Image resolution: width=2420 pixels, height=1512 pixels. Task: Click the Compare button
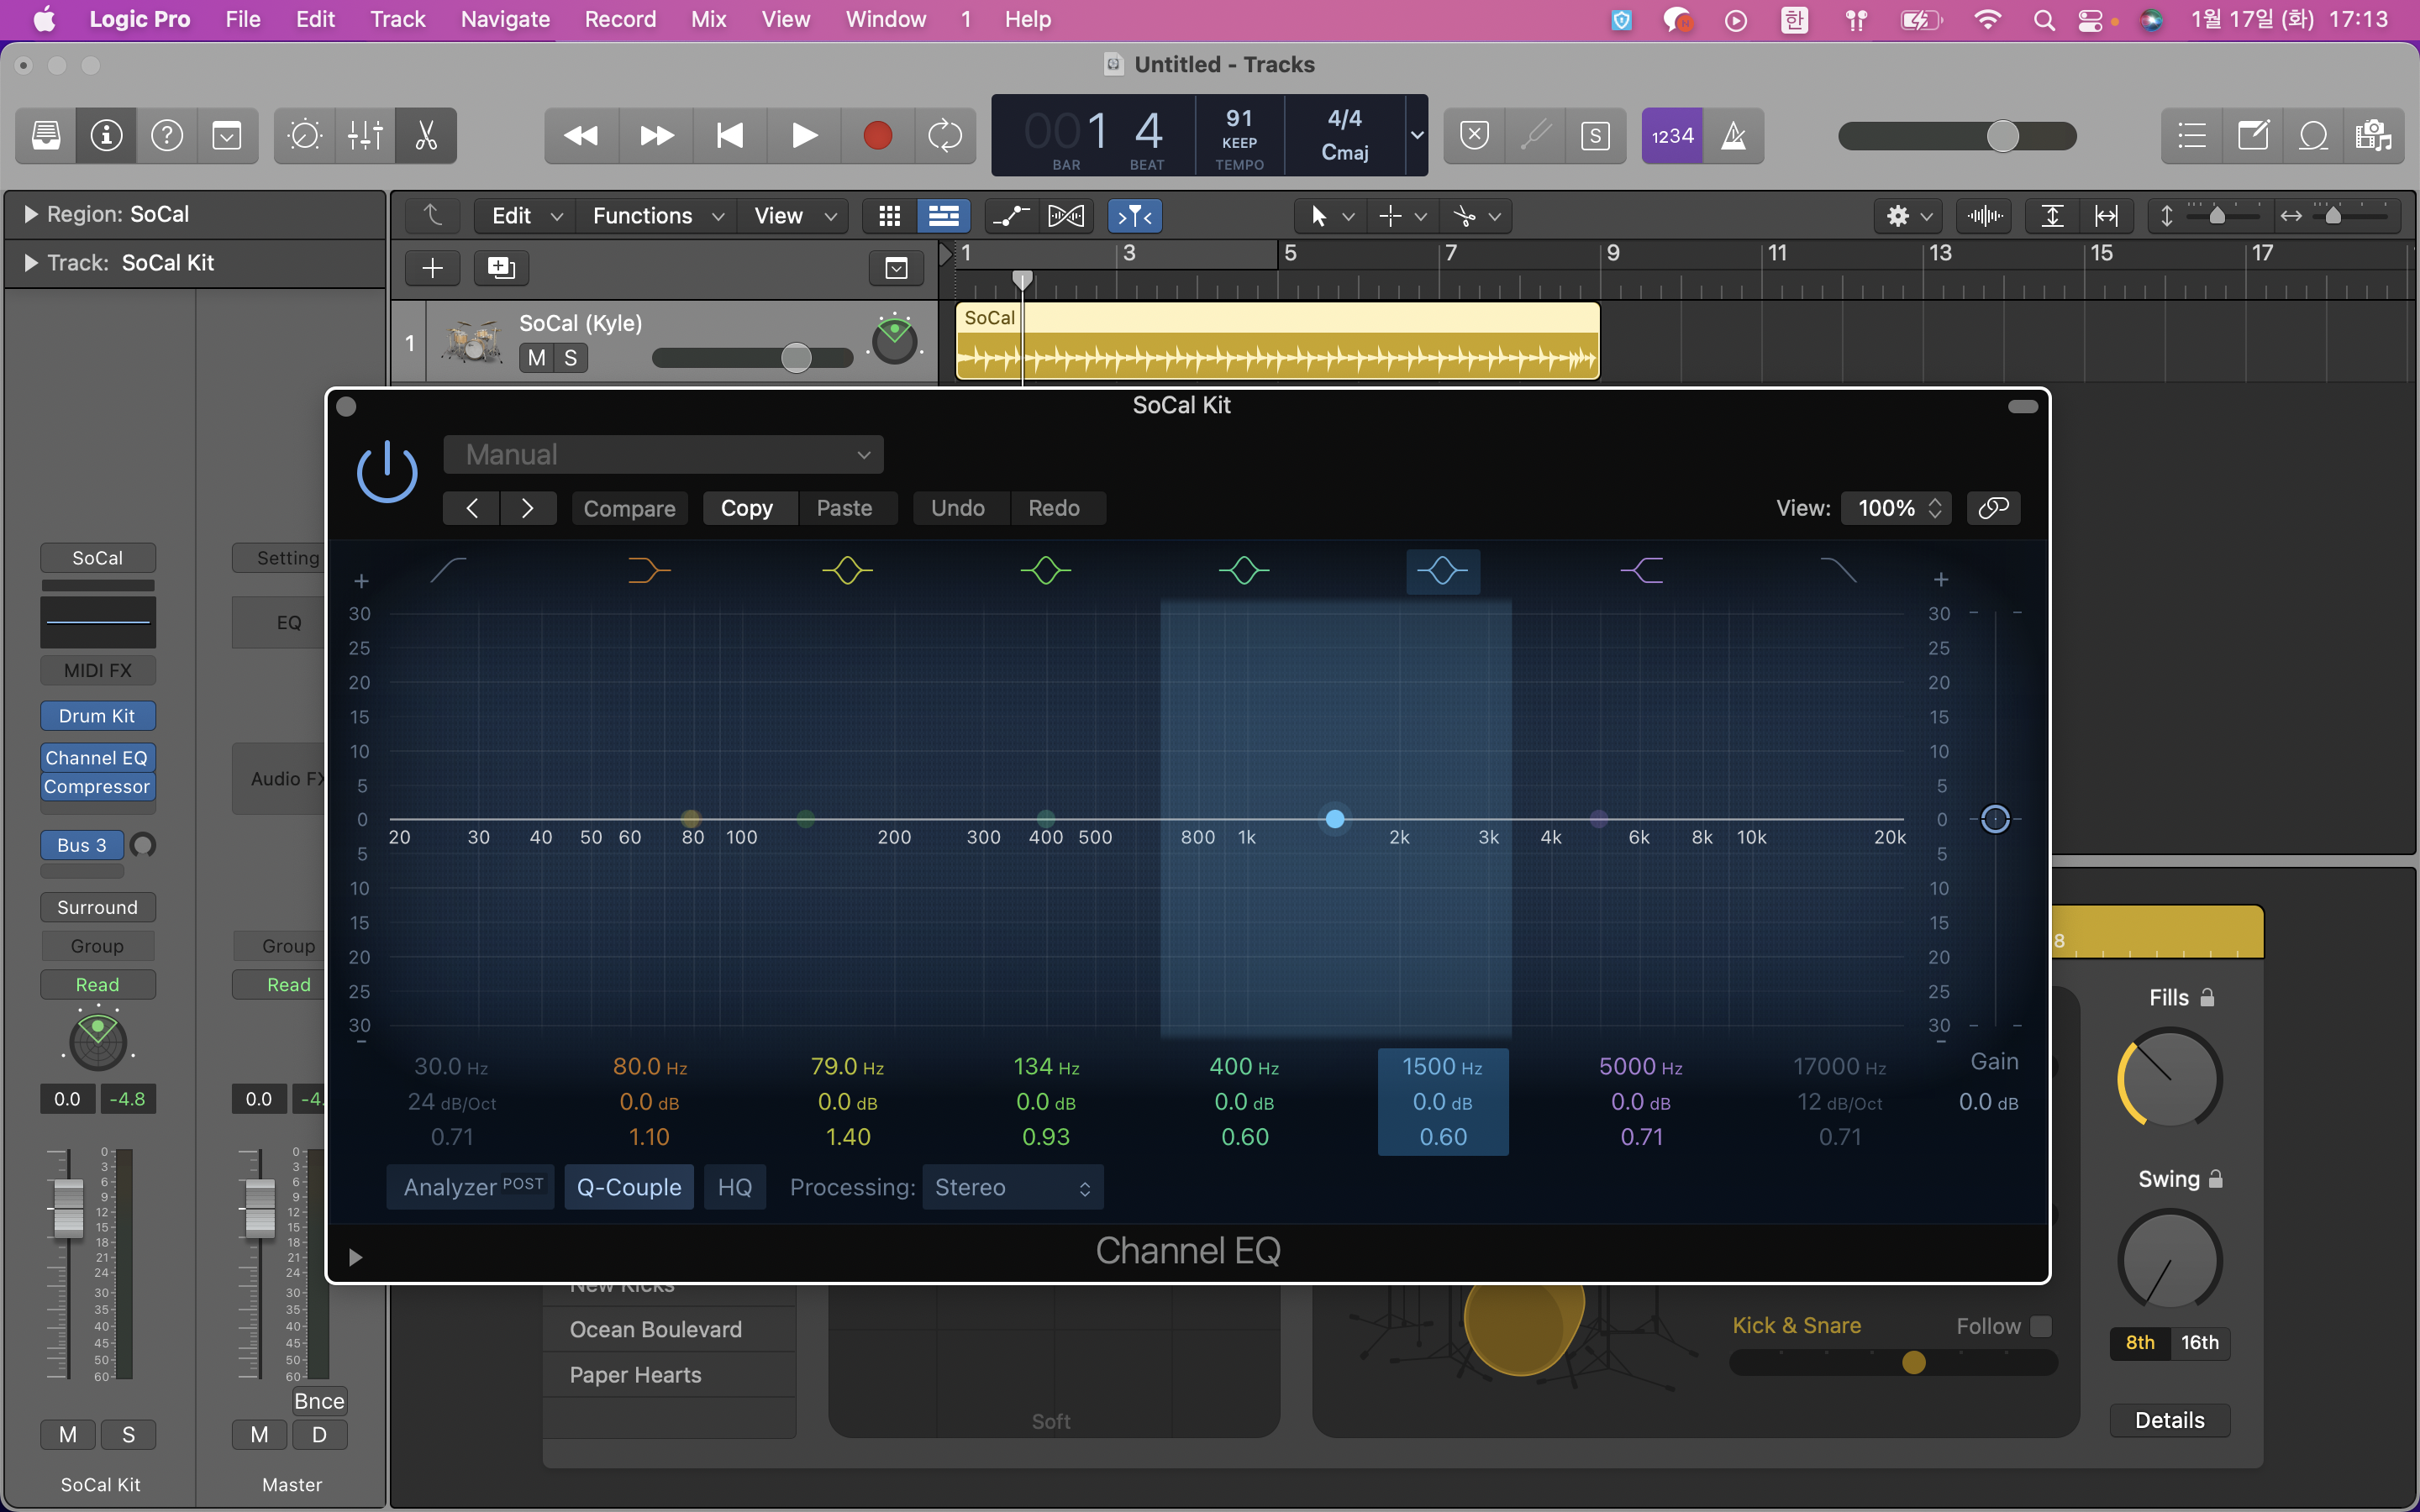tap(629, 508)
